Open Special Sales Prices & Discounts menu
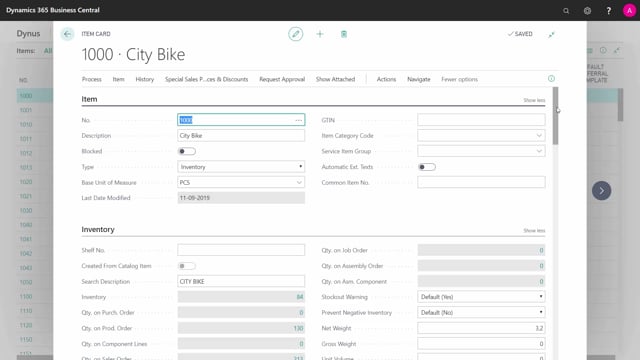This screenshot has width=640, height=360. [207, 79]
